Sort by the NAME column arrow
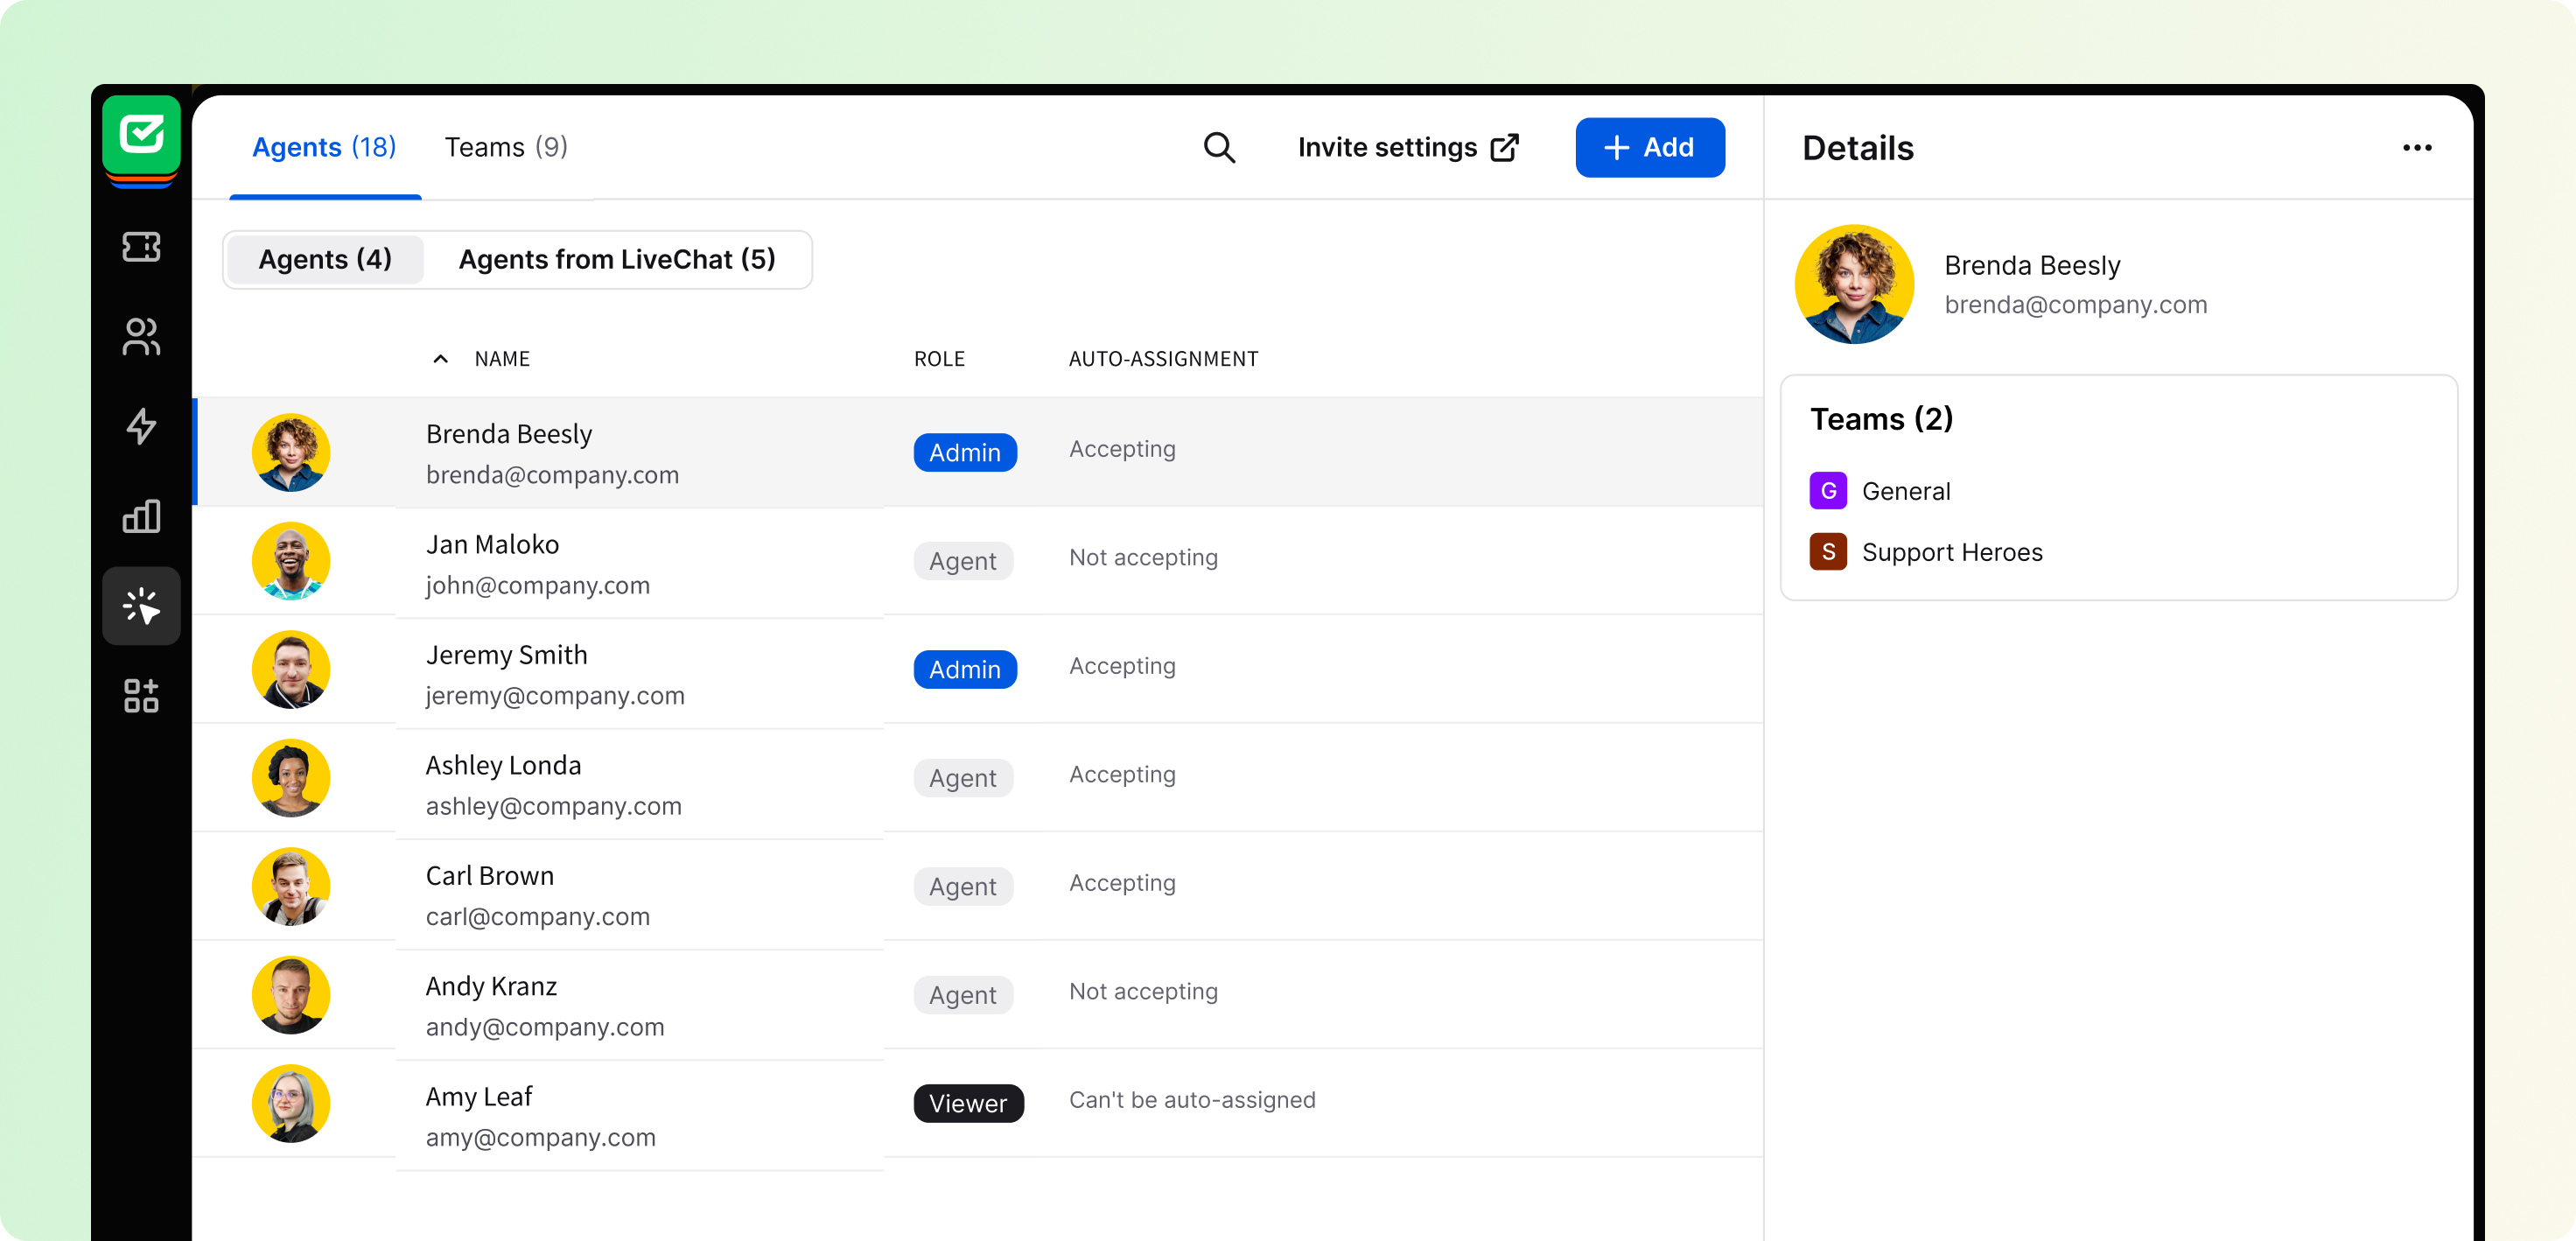2576x1241 pixels. pyautogui.click(x=440, y=359)
